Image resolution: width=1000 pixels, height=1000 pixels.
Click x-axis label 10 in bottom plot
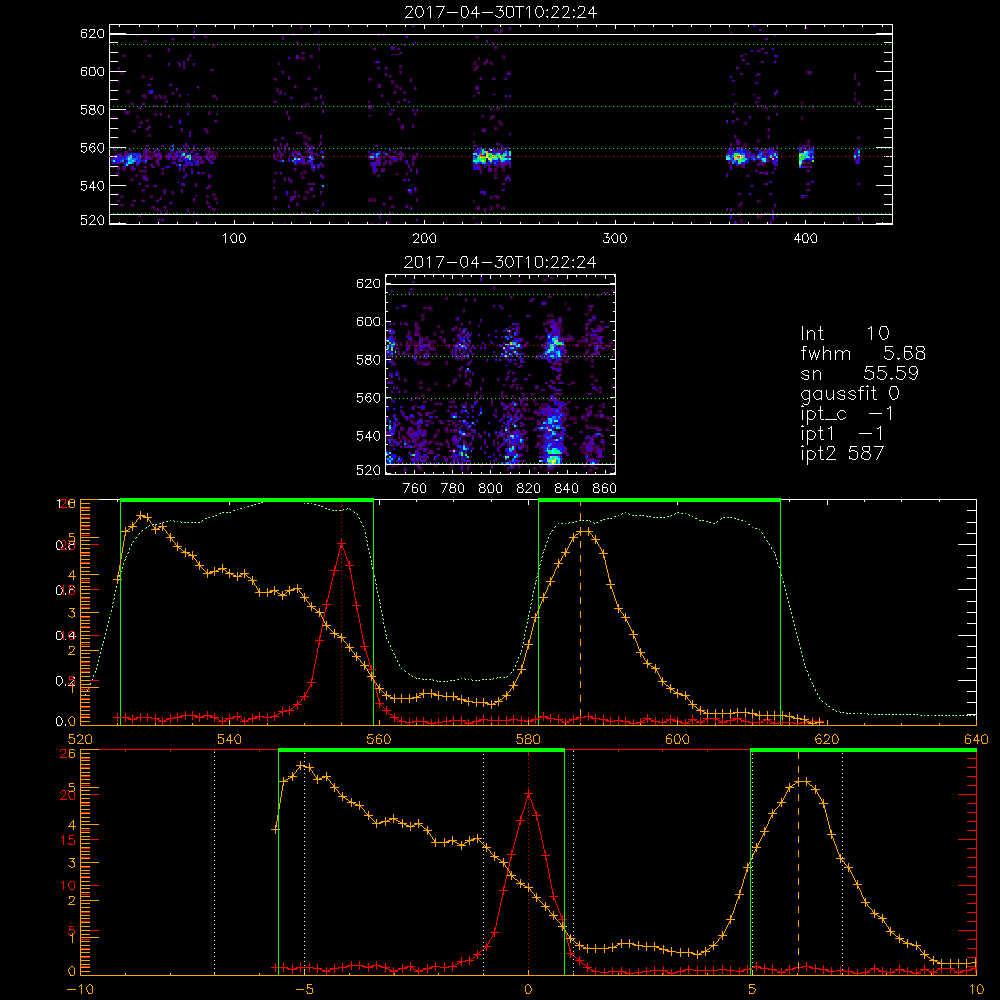[x=976, y=989]
